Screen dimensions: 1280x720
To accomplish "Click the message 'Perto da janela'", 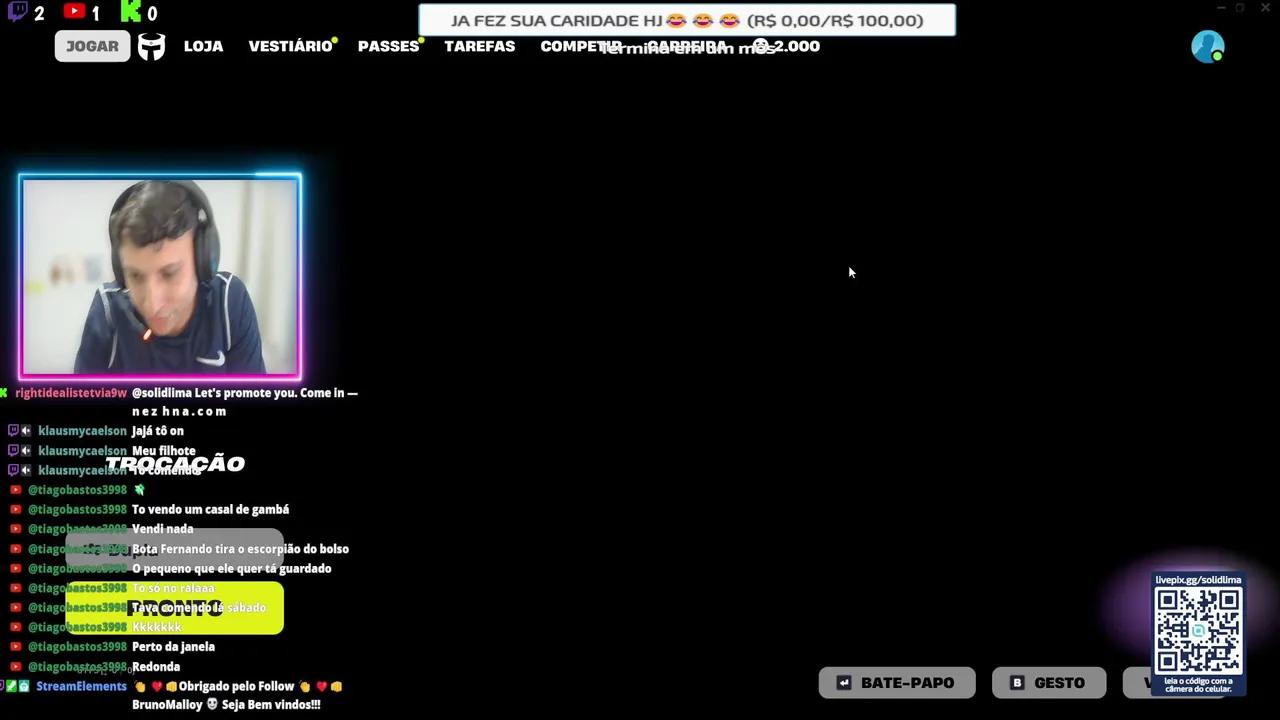I will (x=173, y=647).
